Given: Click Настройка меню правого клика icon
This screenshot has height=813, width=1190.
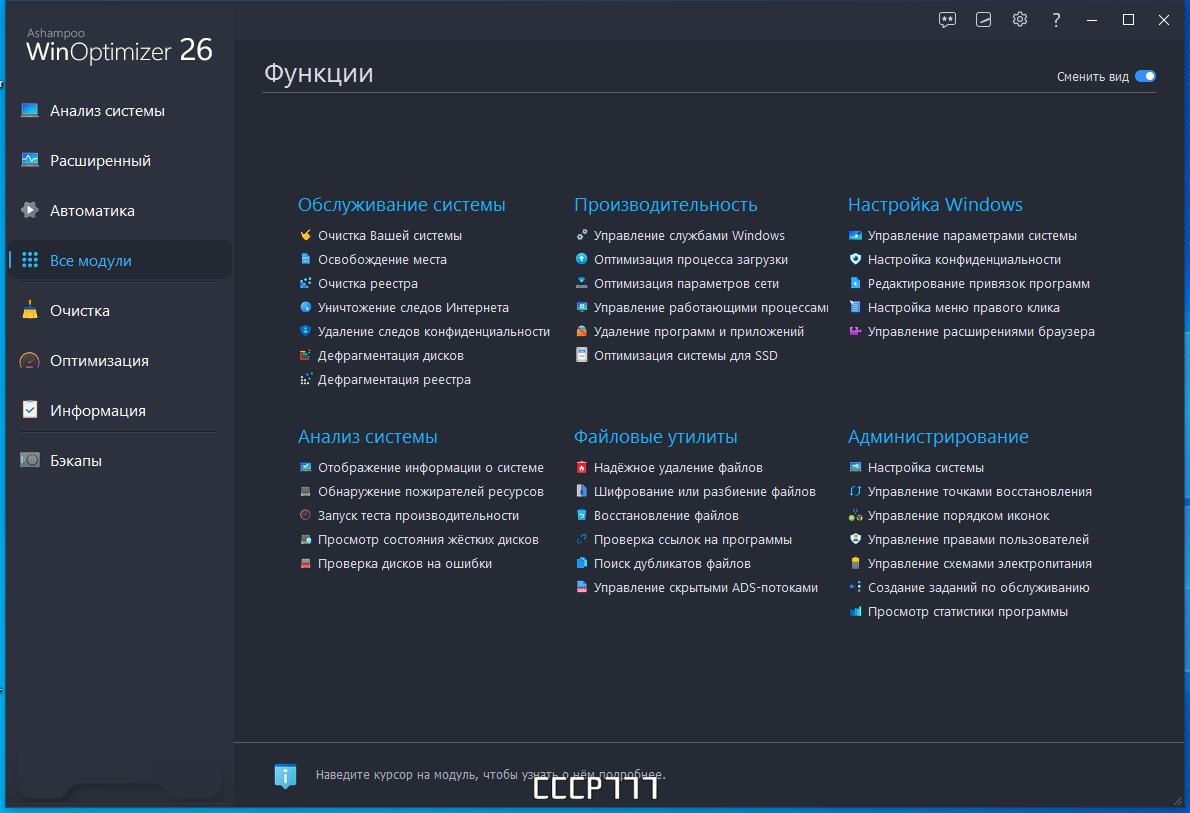Looking at the screenshot, I should (855, 307).
